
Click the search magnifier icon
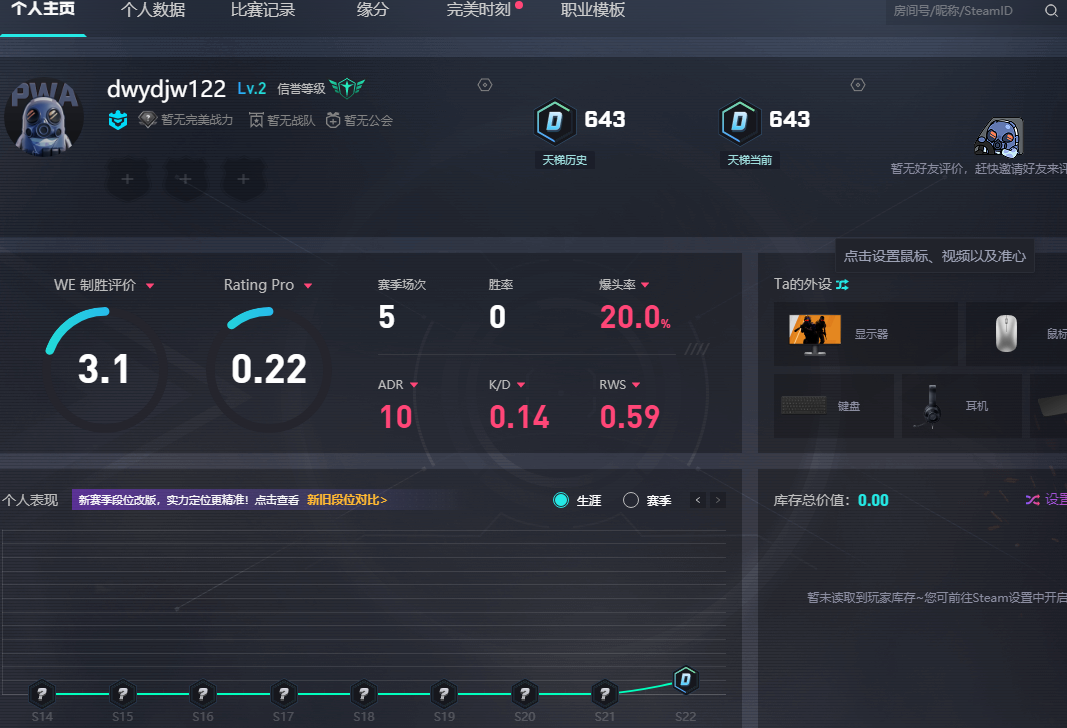[1051, 11]
